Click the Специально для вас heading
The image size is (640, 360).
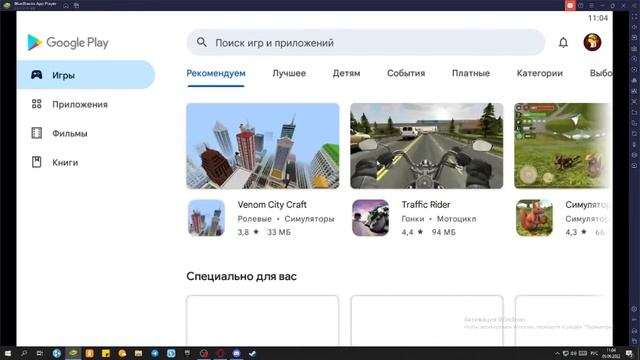[x=242, y=276]
